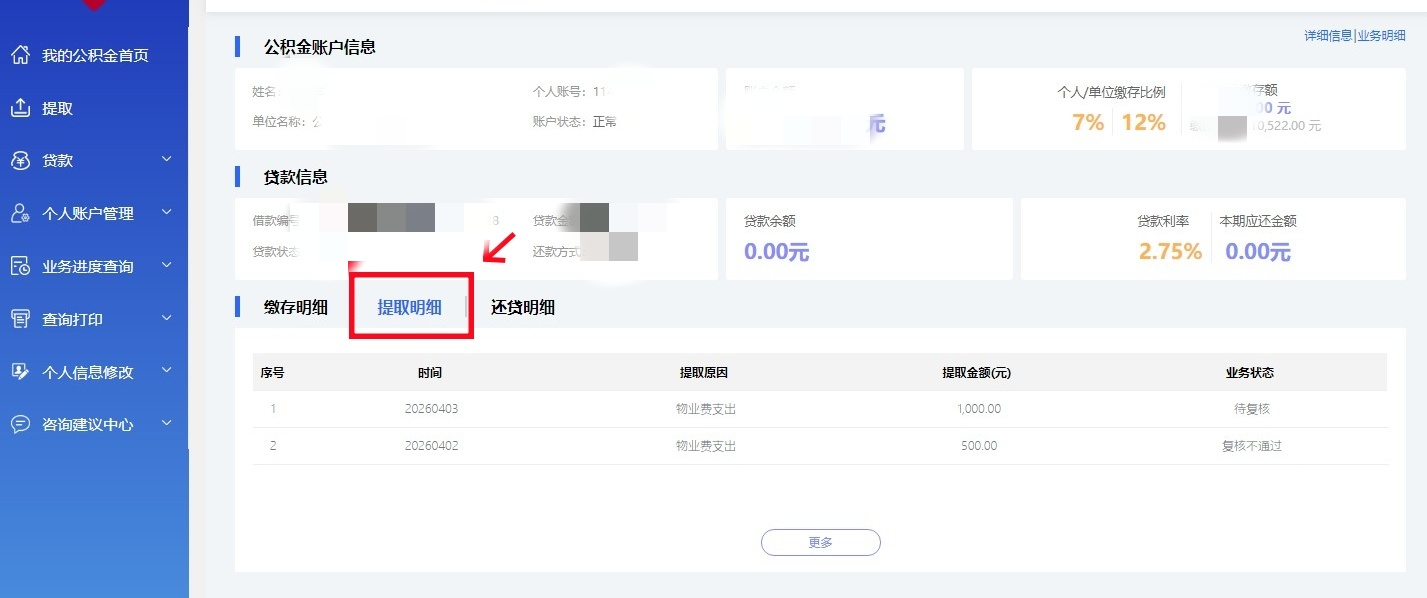The width and height of the screenshot is (1427, 598).
Task: Expand the 个人账户管理 chevron arrow
Action: coord(167,212)
